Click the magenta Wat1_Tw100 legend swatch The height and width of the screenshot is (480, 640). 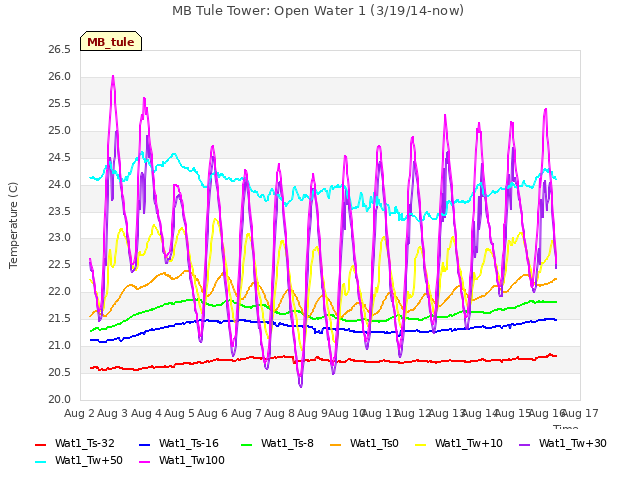[x=145, y=462]
